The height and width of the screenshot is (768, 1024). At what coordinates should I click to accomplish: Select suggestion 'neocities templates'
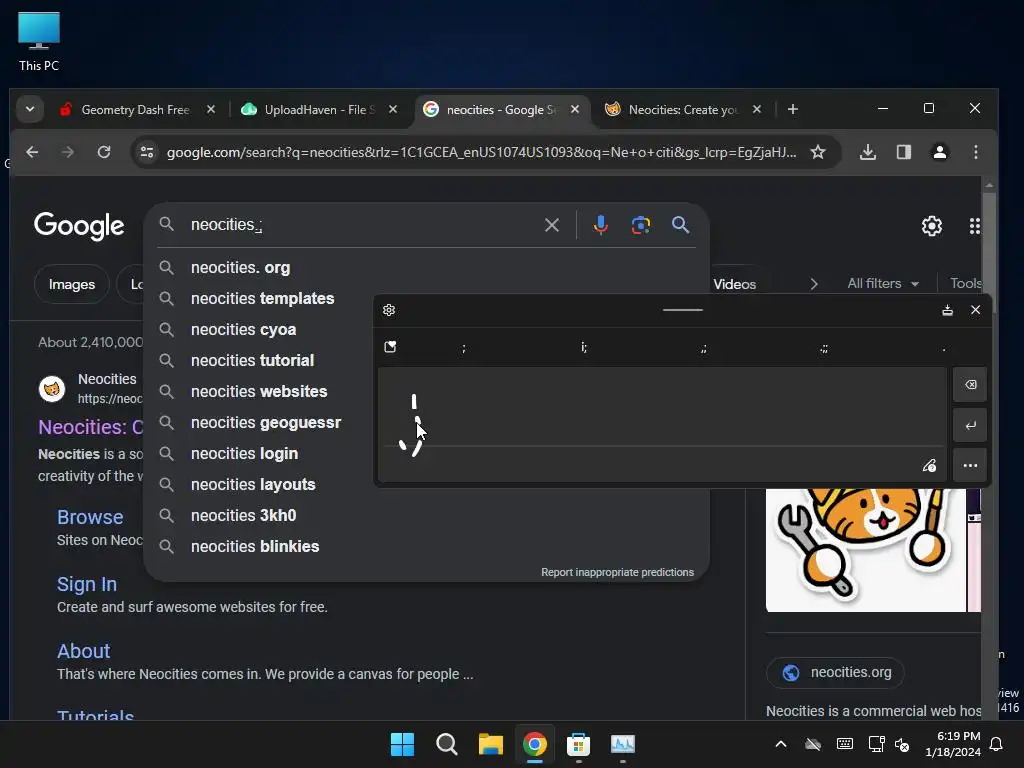coord(263,298)
